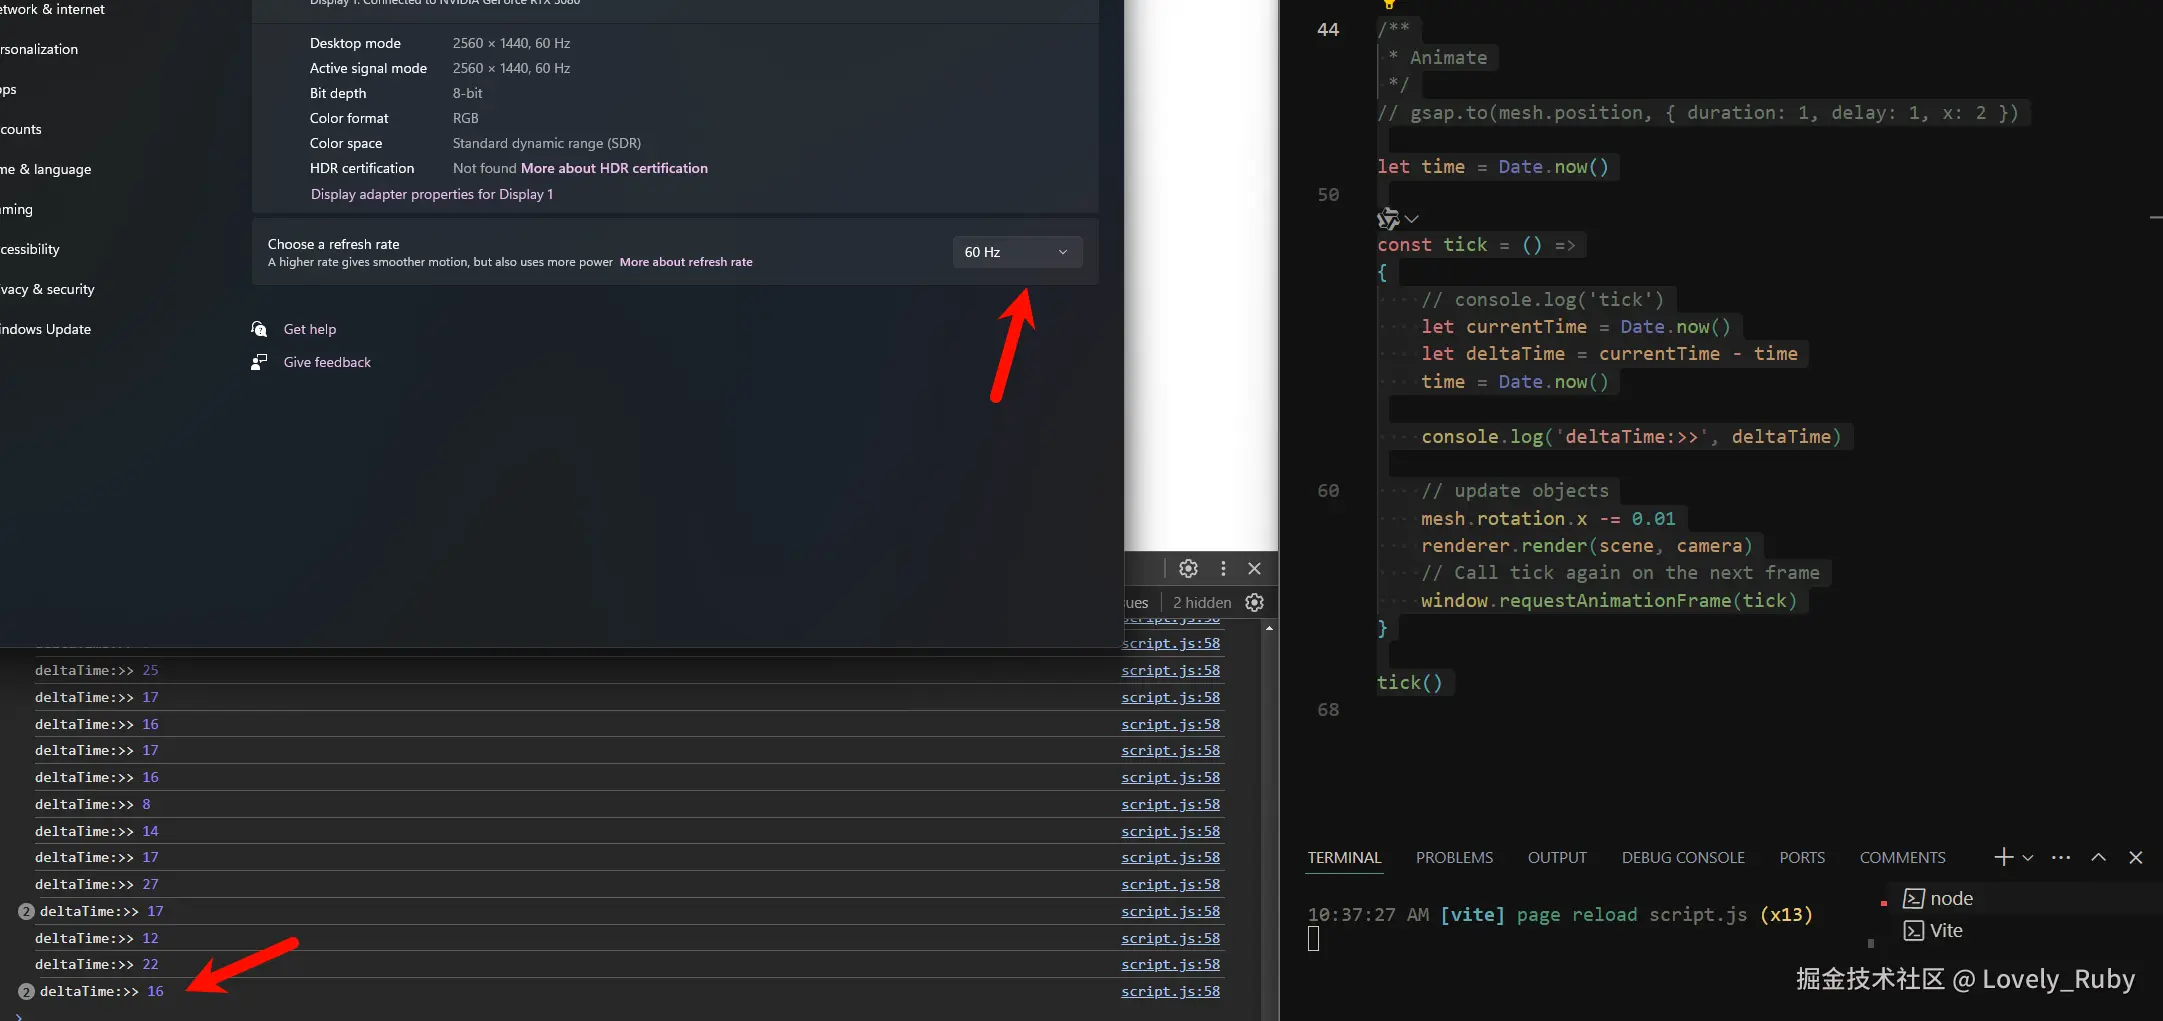2163x1021 pixels.
Task: Click the Give feedback link
Action: point(327,362)
